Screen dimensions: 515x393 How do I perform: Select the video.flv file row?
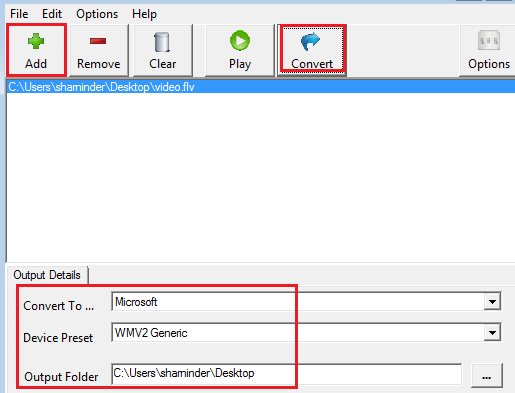tap(261, 87)
